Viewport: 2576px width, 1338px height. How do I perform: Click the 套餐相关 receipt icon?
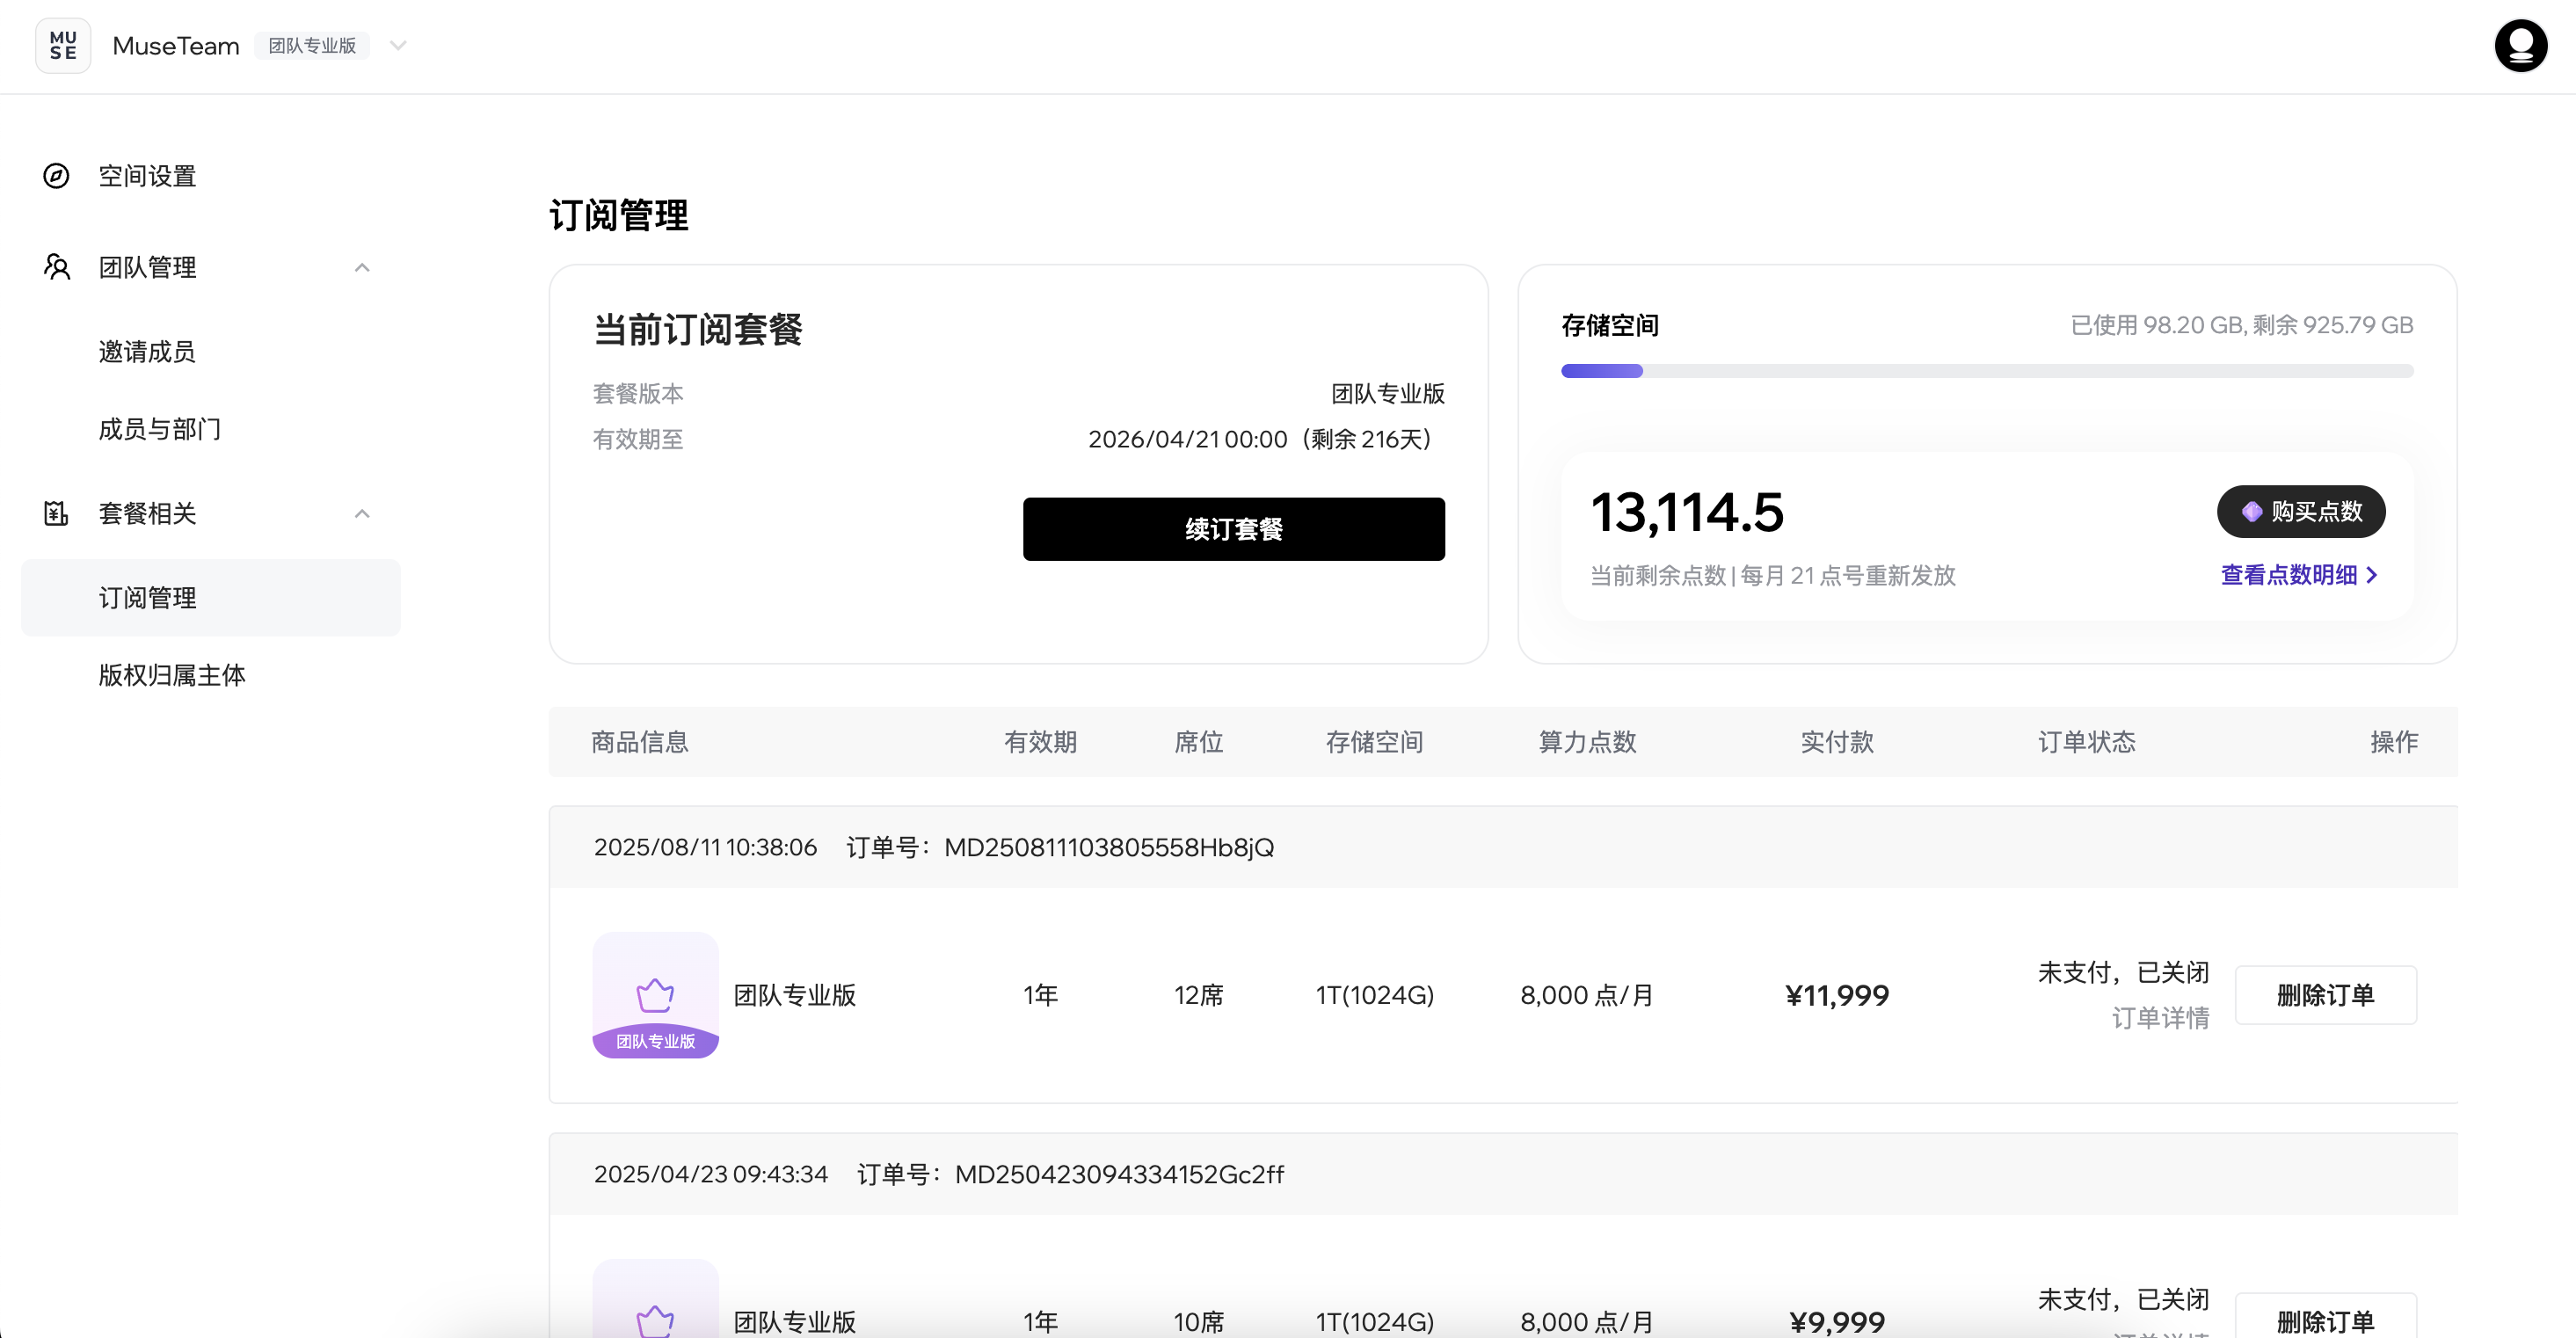56,513
